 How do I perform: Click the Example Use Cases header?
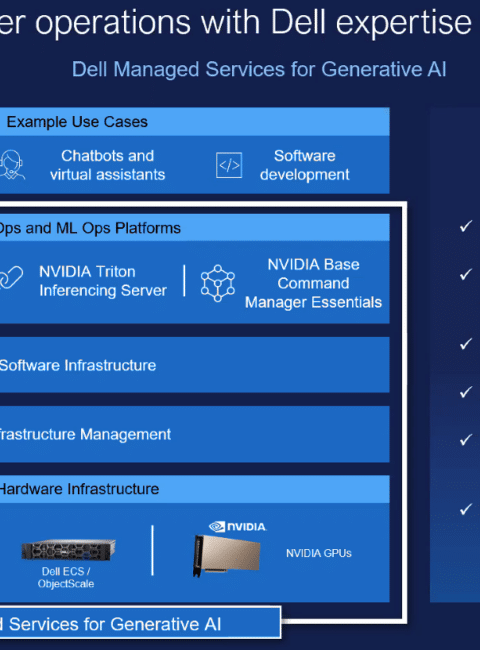pos(194,122)
